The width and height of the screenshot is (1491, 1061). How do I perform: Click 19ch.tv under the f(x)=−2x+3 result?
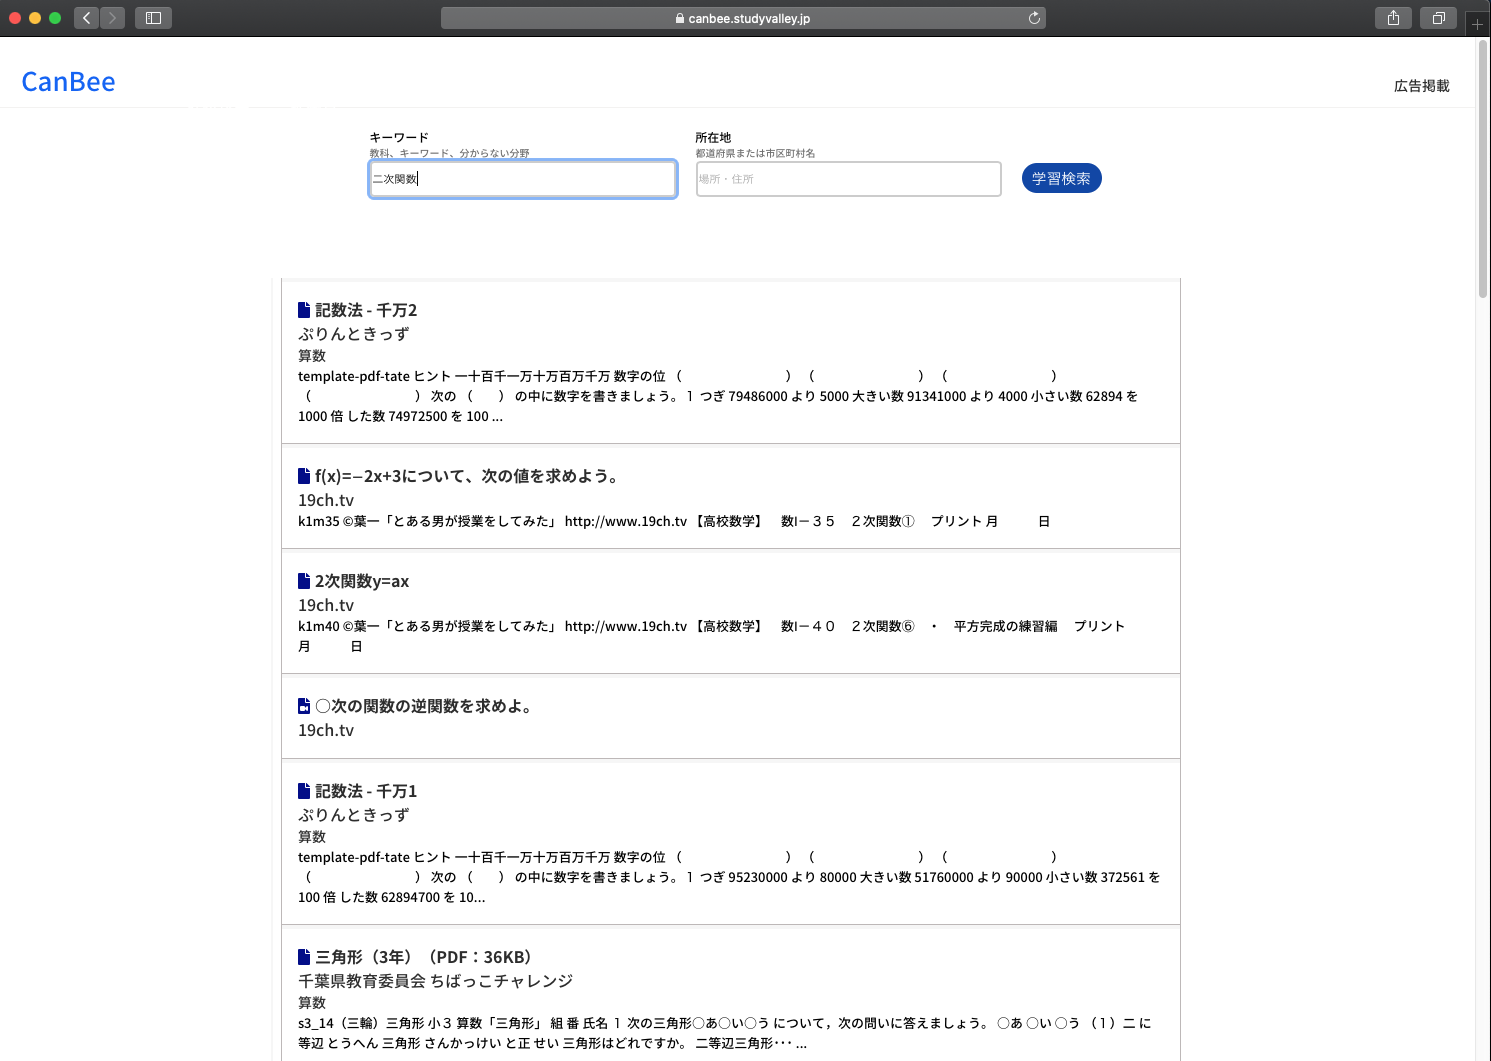(x=326, y=500)
